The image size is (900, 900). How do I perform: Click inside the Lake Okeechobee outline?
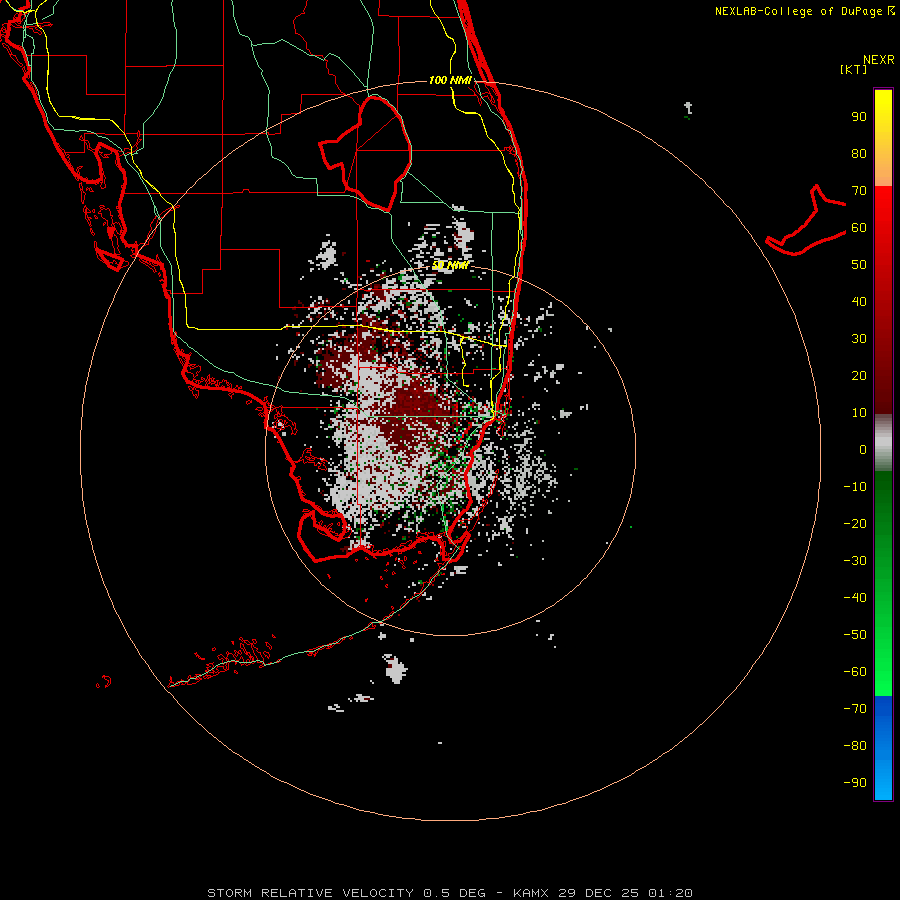click(x=376, y=152)
